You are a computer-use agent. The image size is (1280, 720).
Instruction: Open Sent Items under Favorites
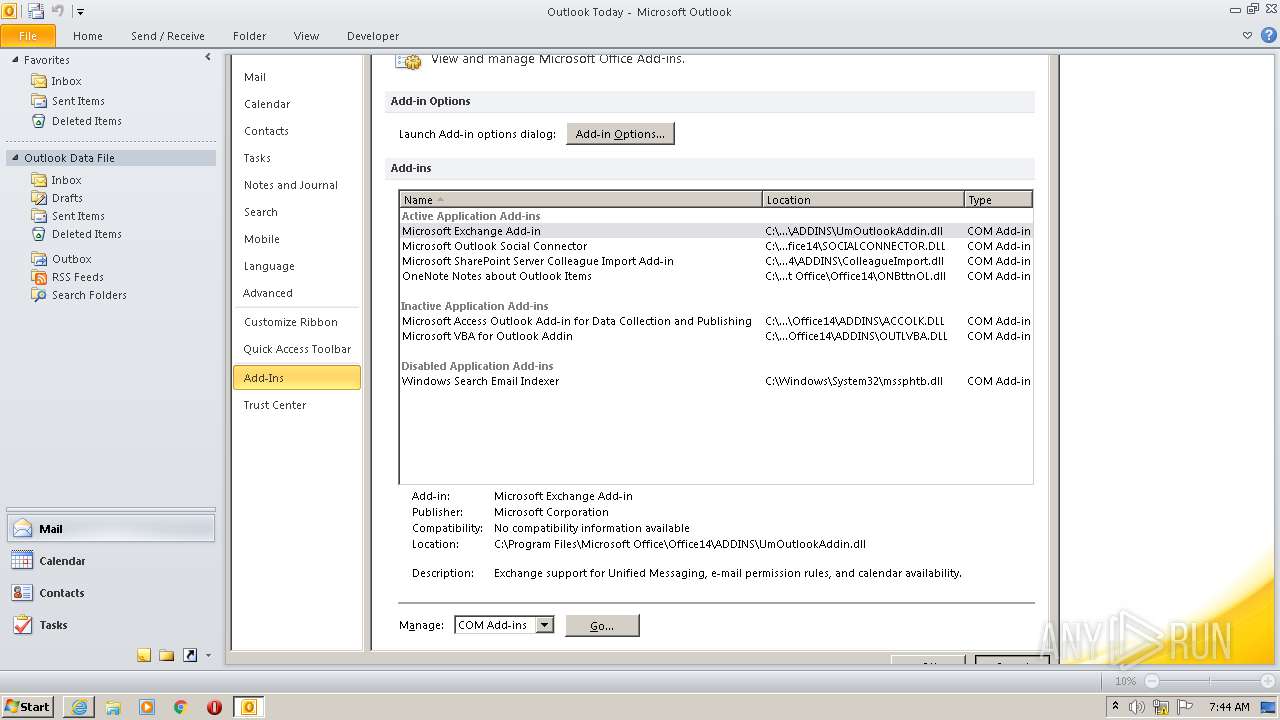pos(78,101)
